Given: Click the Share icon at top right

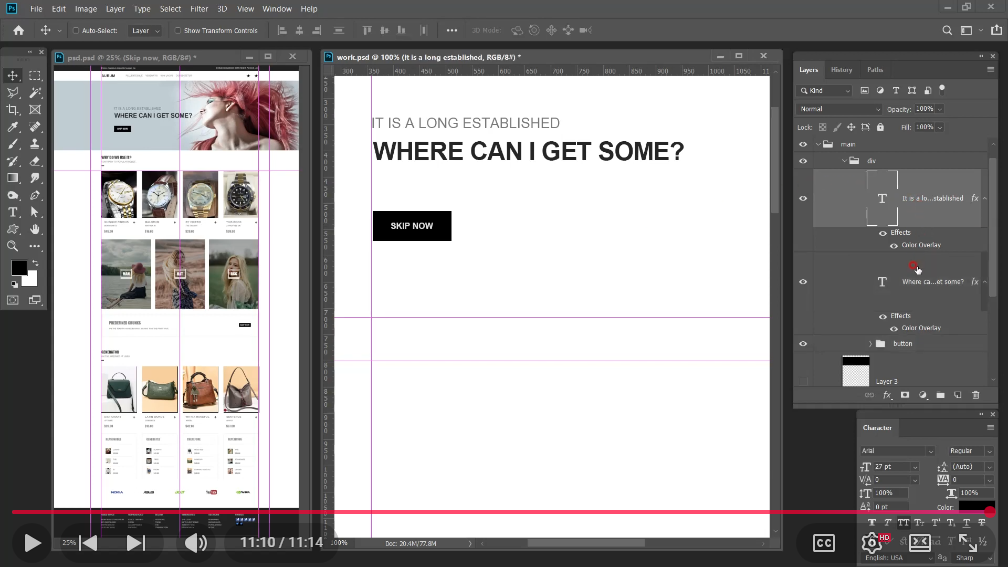Looking at the screenshot, I should (996, 30).
